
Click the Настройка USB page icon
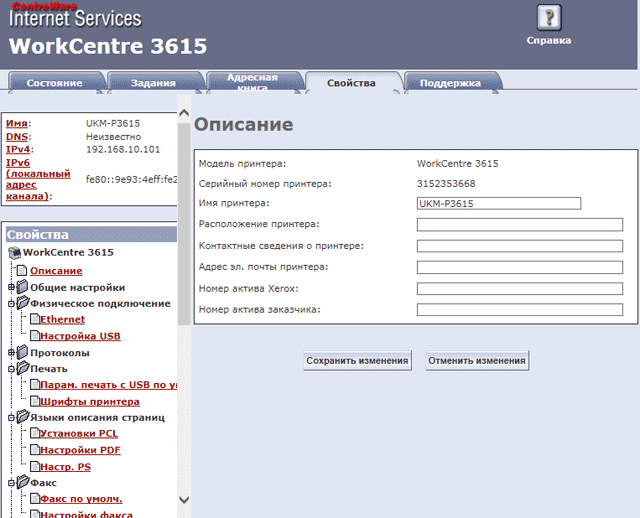coord(35,336)
